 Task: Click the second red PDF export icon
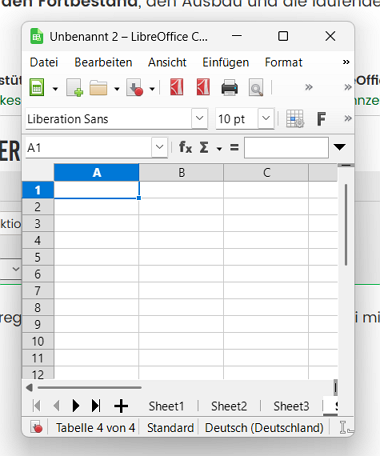tap(203, 87)
